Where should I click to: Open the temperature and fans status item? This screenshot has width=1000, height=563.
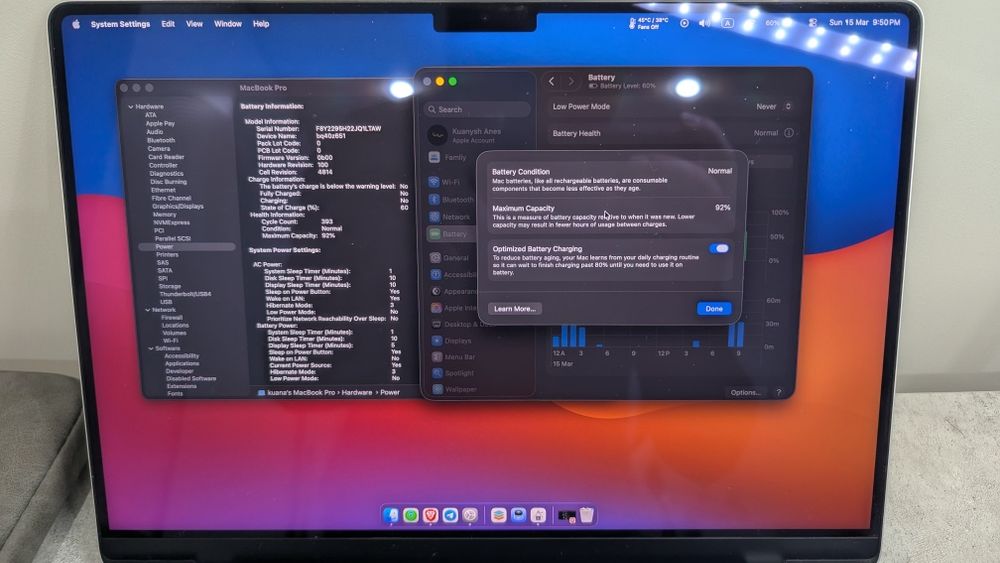[x=649, y=24]
